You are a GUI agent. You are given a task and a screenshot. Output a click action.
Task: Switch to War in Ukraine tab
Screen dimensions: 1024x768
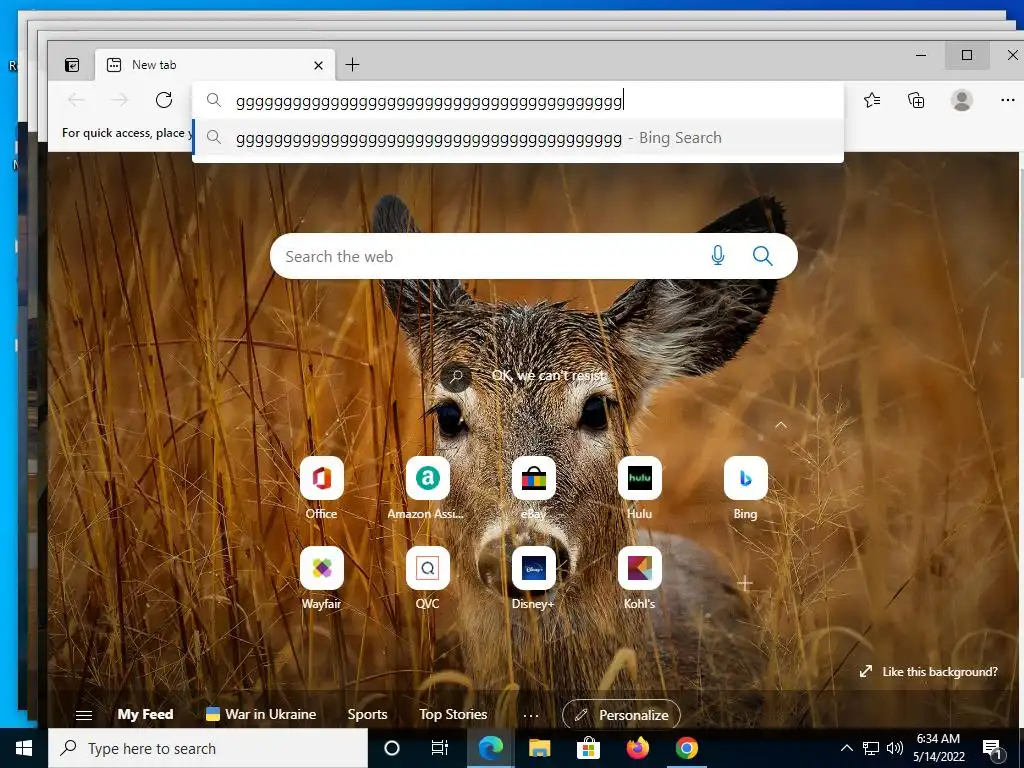tap(261, 714)
